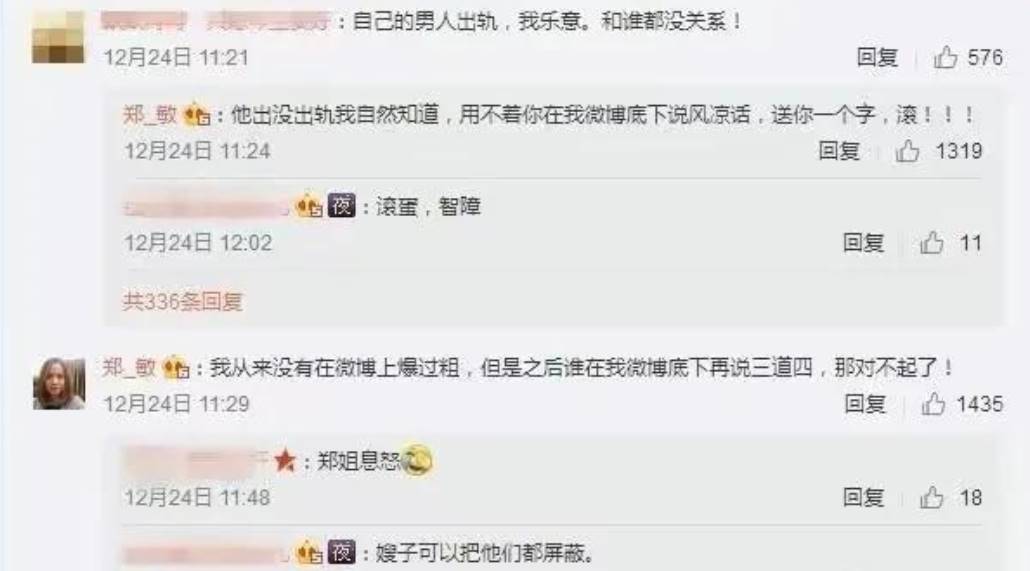Like the 滚蛋，智障 reply
The image size is (1030, 571).
coord(931,243)
